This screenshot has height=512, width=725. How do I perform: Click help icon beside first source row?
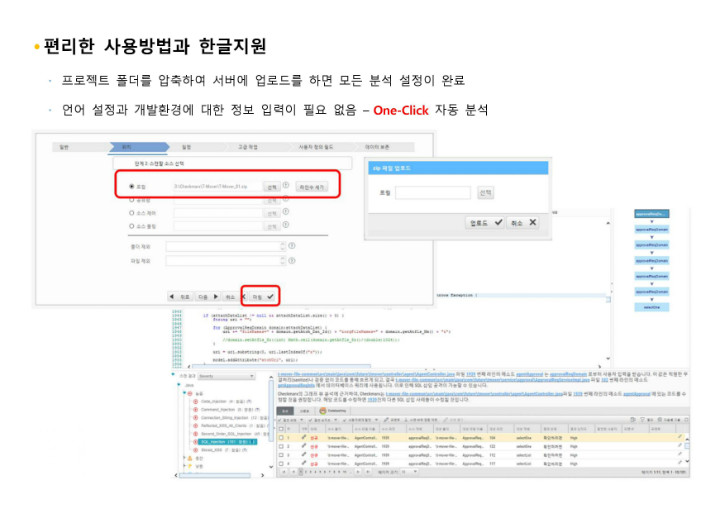[x=286, y=185]
